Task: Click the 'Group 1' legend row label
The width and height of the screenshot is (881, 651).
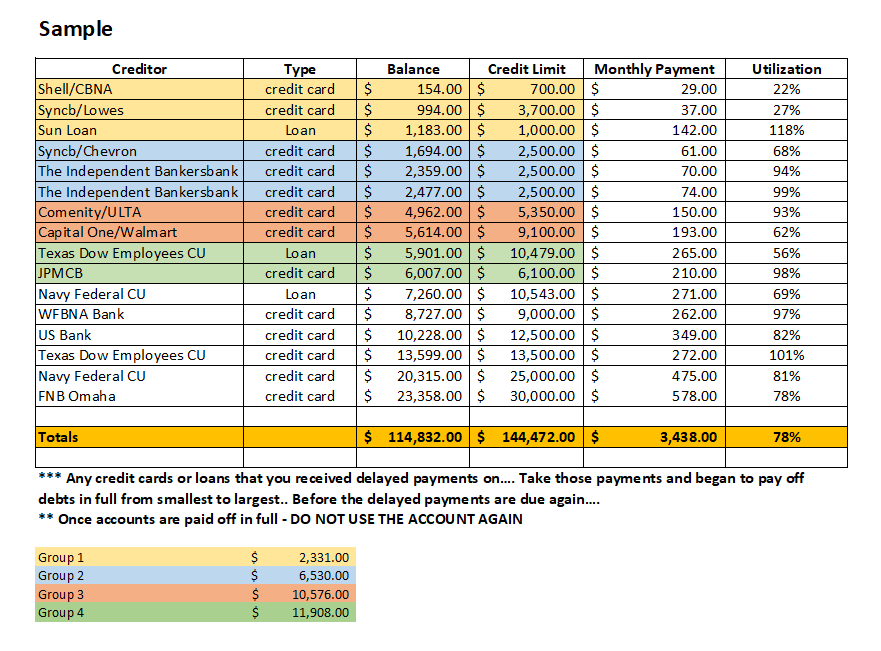Action: 61,557
